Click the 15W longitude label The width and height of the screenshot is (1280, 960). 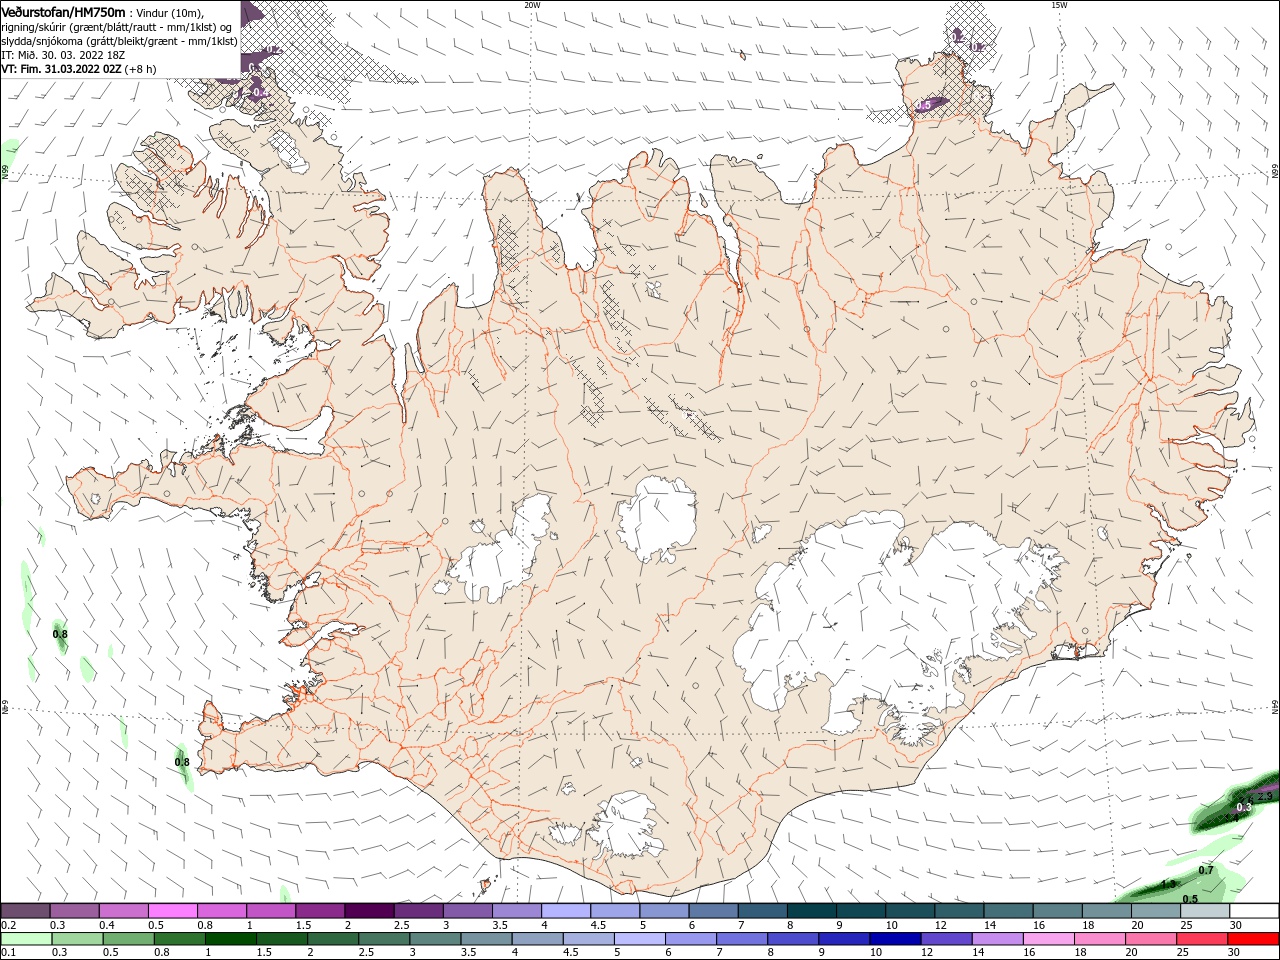coord(1058,4)
